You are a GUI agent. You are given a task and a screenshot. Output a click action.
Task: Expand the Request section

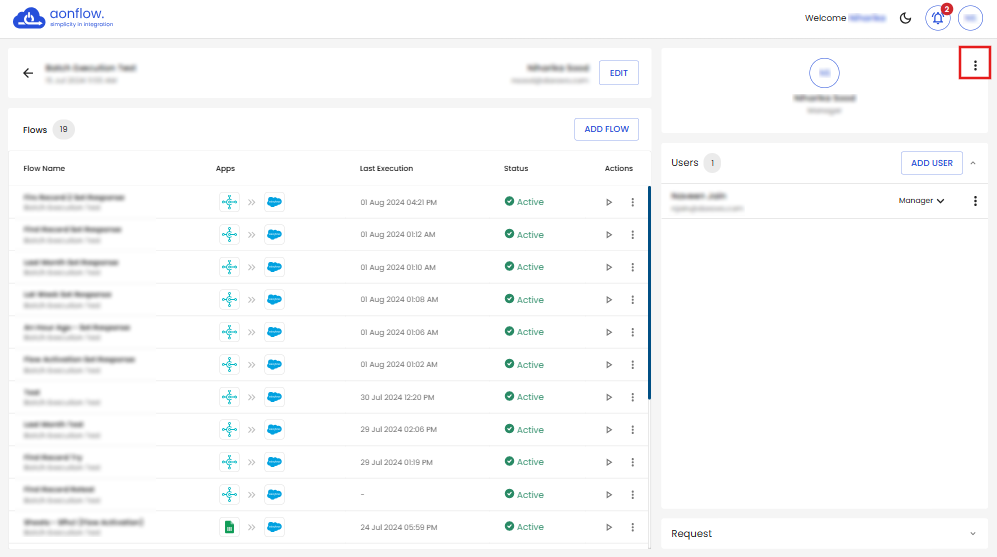tap(973, 534)
